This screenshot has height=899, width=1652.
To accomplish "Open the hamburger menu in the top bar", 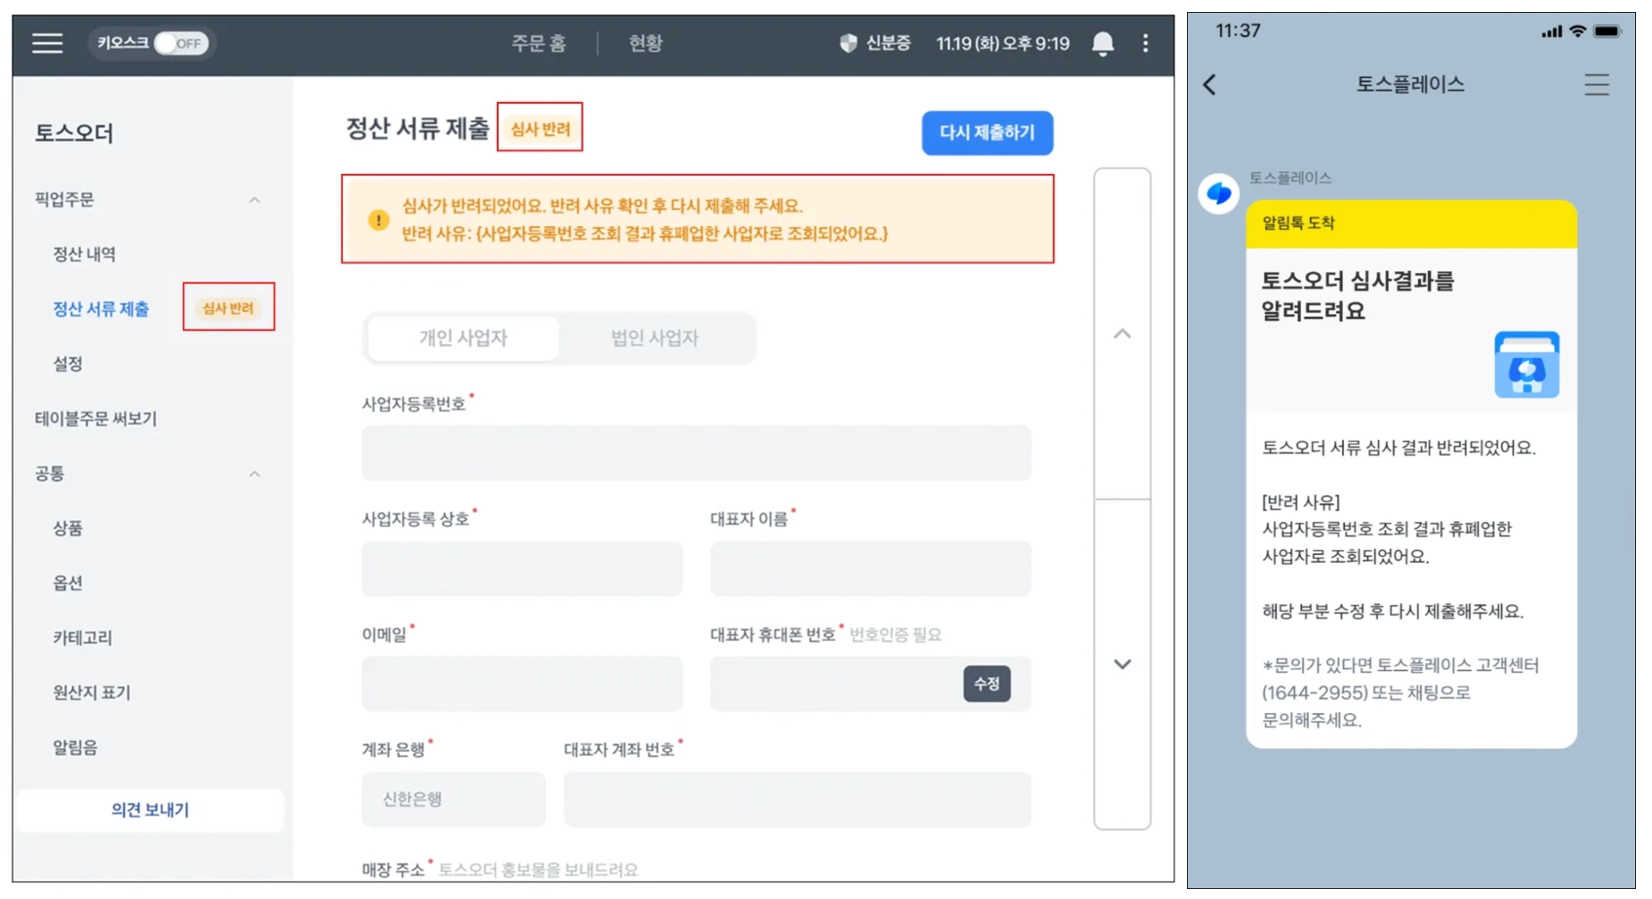I will pyautogui.click(x=47, y=43).
